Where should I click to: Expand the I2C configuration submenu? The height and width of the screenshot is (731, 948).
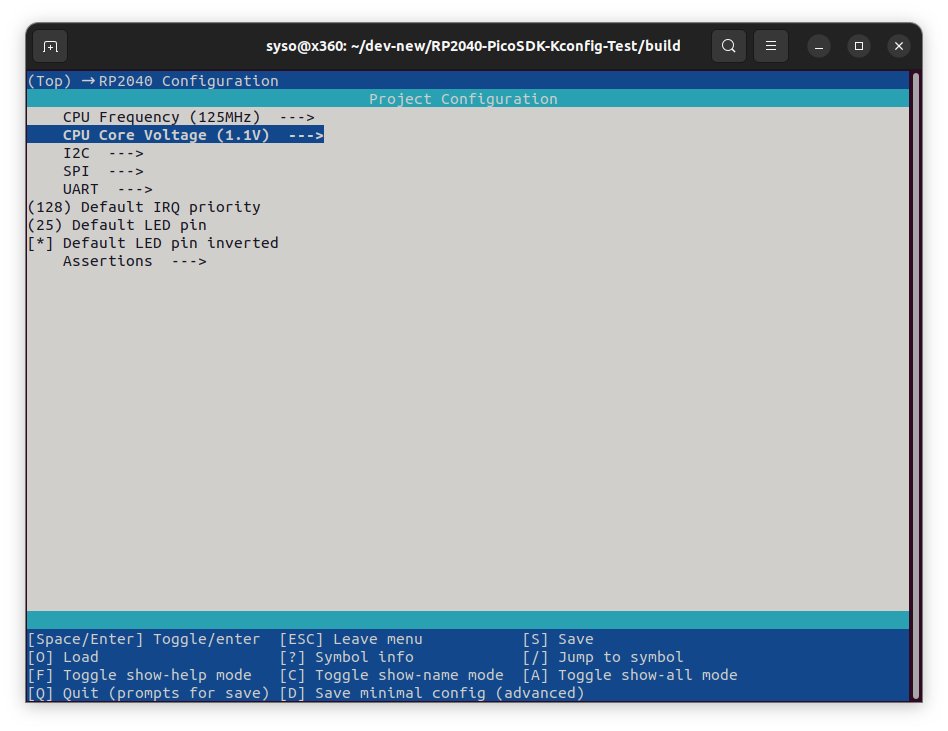(x=100, y=152)
